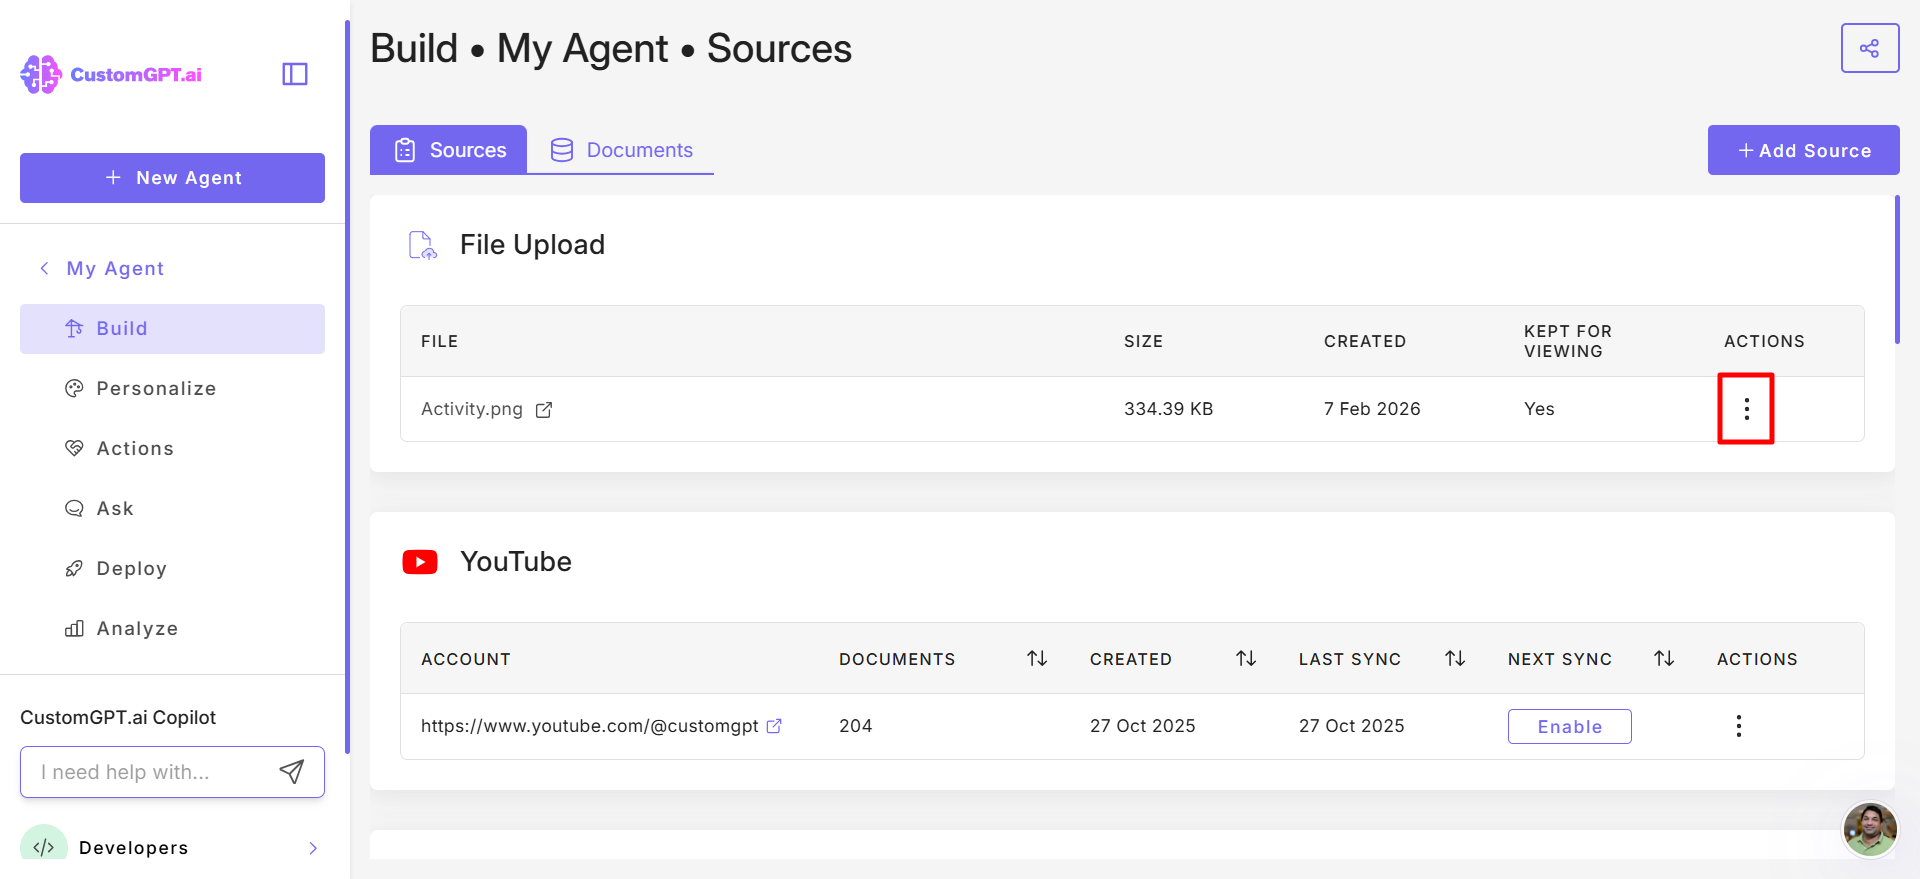This screenshot has height=879, width=1920.
Task: Expand the Developers section
Action: pos(313,848)
